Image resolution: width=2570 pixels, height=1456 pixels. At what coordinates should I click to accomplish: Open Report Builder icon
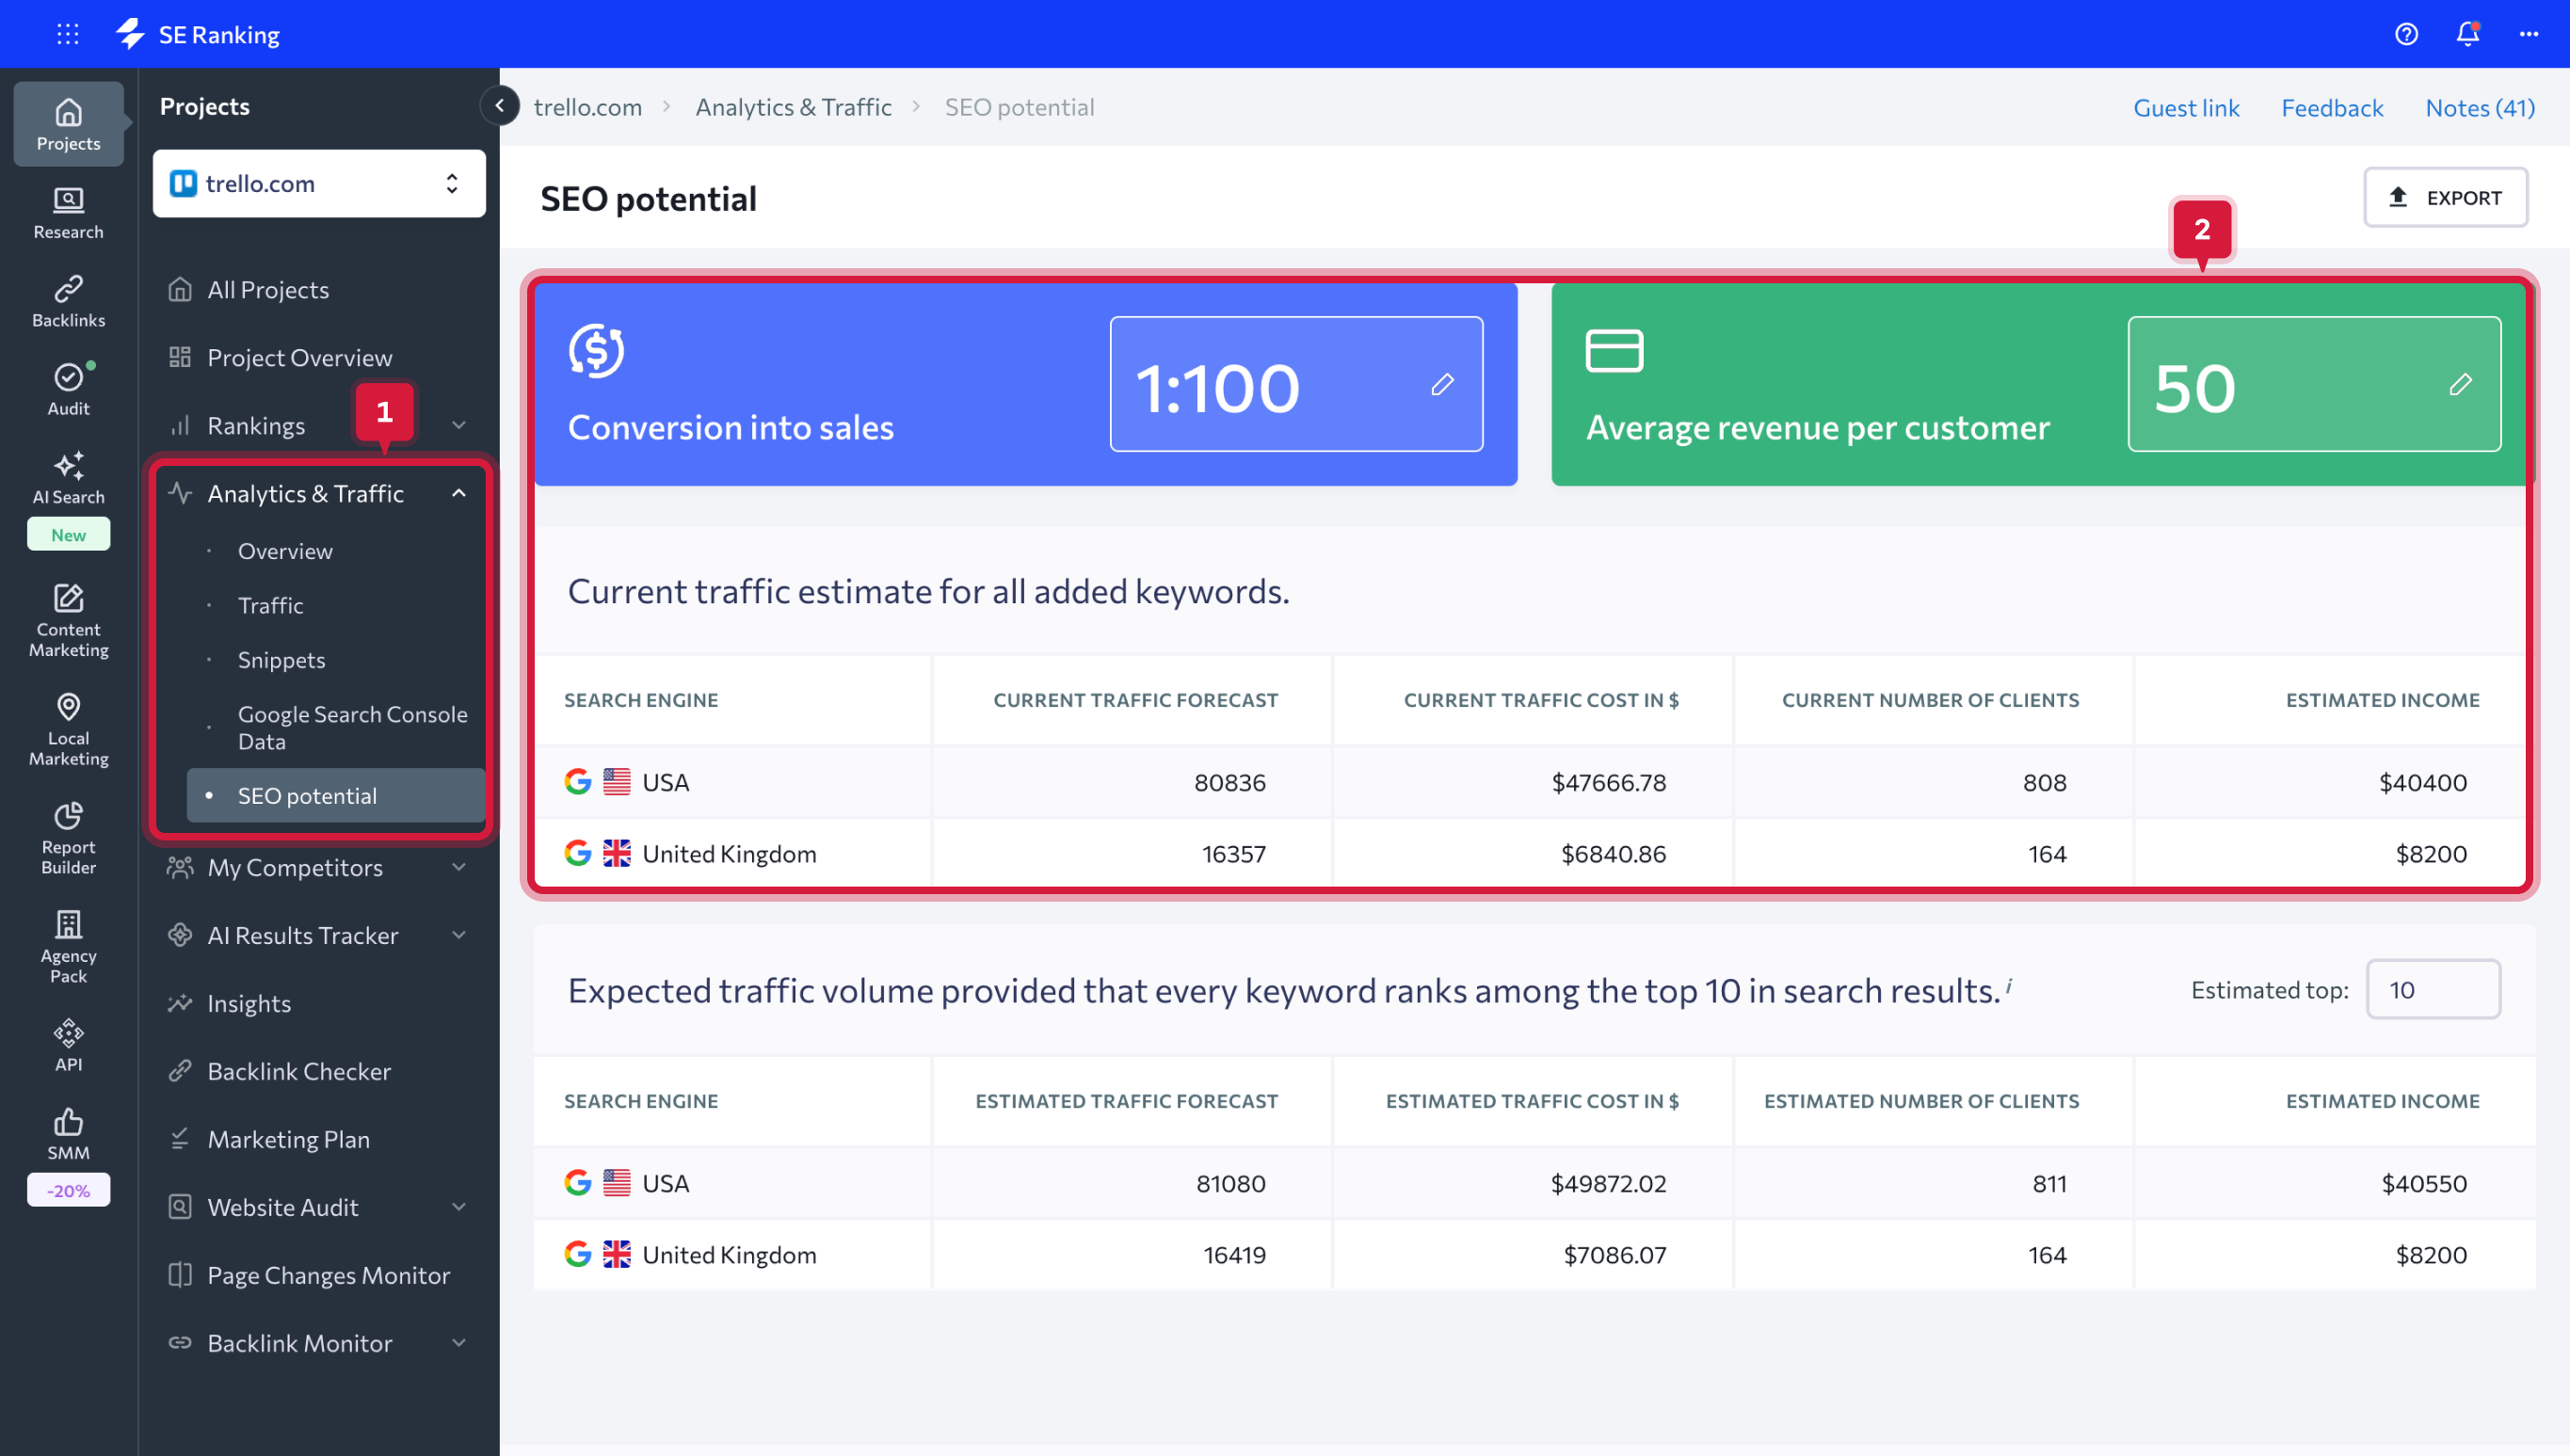pos(68,837)
